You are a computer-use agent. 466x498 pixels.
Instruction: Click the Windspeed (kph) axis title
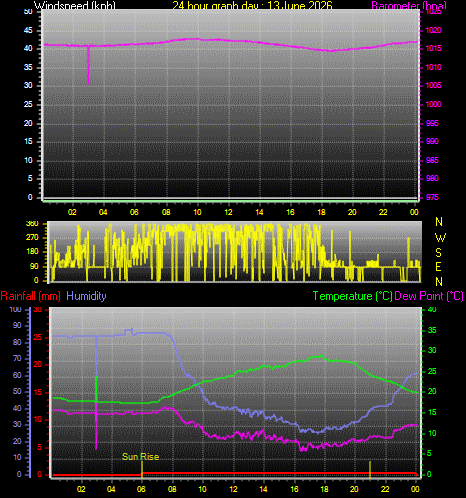[x=75, y=6]
